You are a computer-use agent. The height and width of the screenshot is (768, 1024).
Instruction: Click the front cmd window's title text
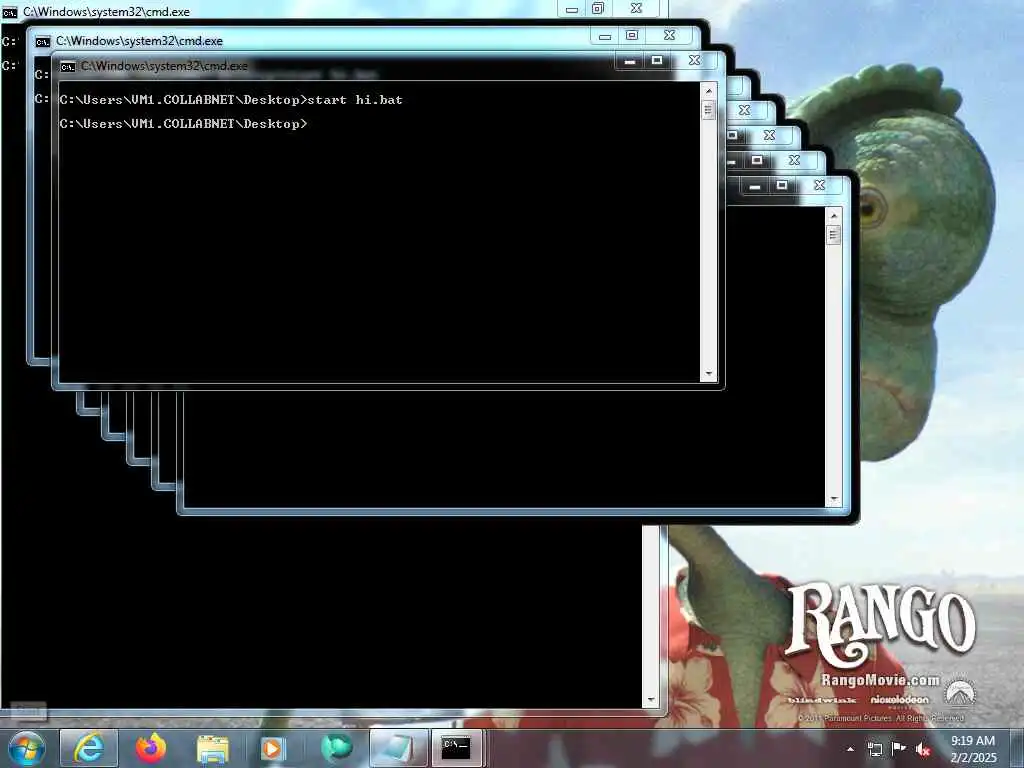(x=164, y=66)
